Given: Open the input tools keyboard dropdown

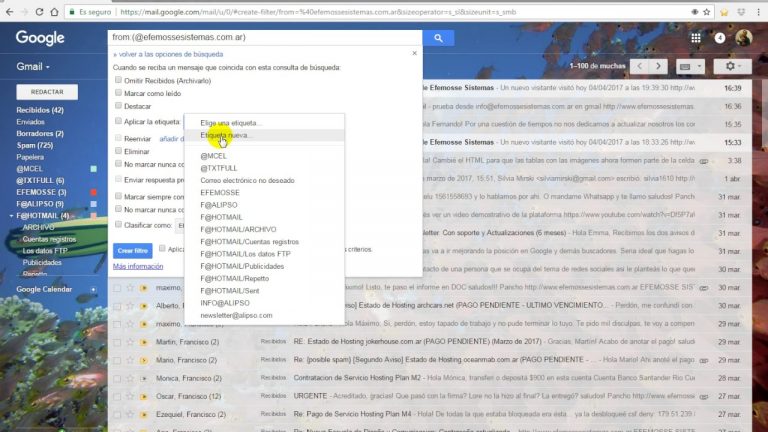Looking at the screenshot, I should [690, 66].
